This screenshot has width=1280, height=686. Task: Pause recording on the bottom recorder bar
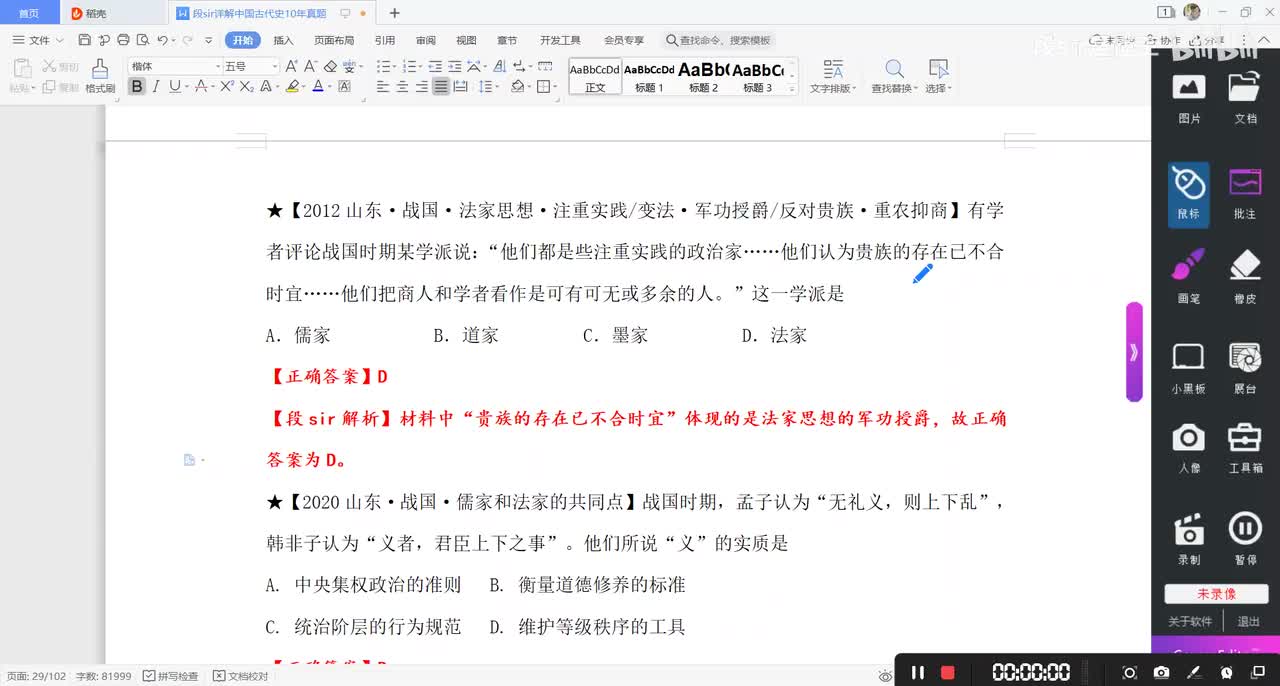pyautogui.click(x=917, y=672)
